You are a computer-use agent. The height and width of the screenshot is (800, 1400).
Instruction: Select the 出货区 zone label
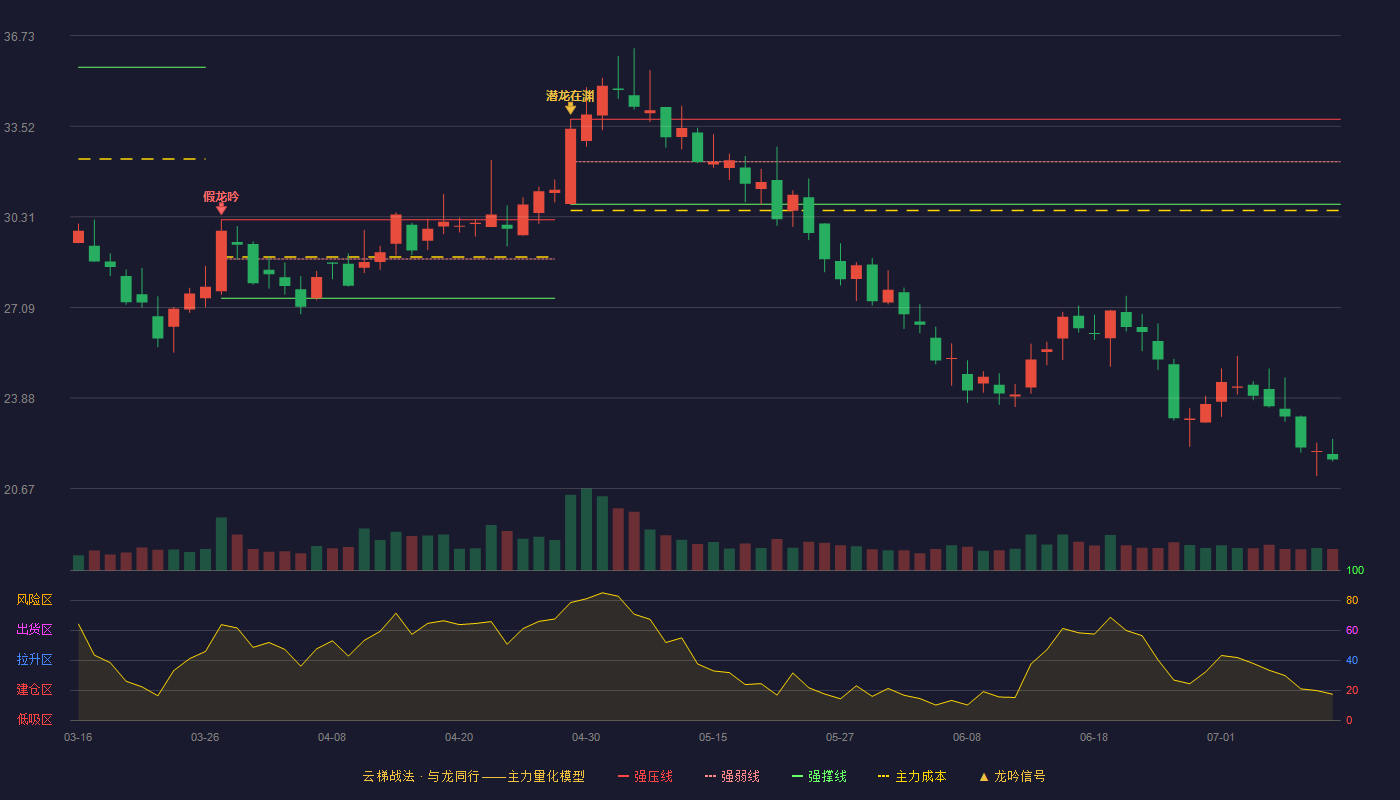pyautogui.click(x=35, y=630)
